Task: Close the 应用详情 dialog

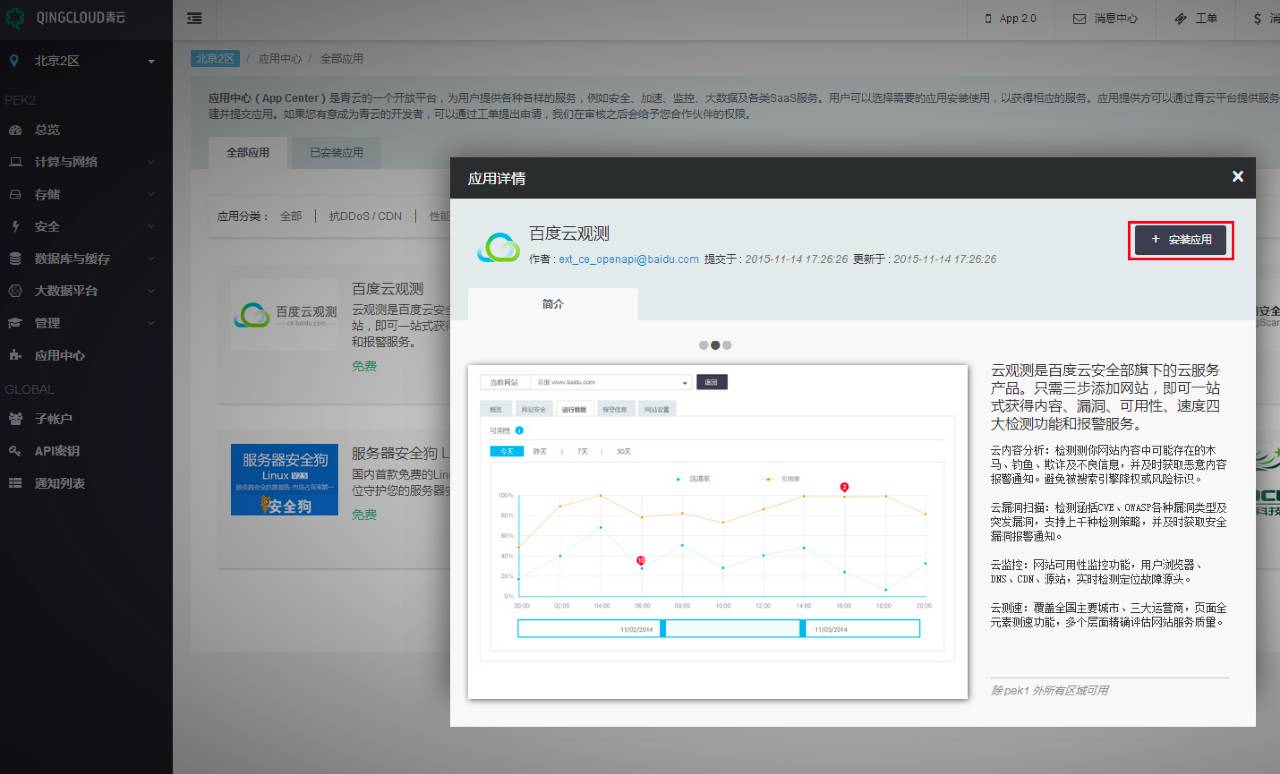Action: [x=1238, y=176]
